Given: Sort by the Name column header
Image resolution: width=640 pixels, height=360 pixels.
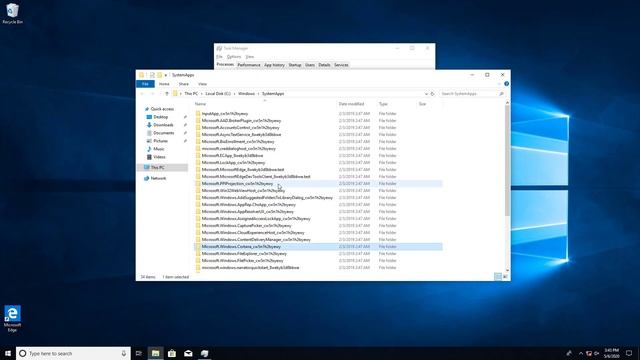Looking at the screenshot, I should pyautogui.click(x=265, y=104).
